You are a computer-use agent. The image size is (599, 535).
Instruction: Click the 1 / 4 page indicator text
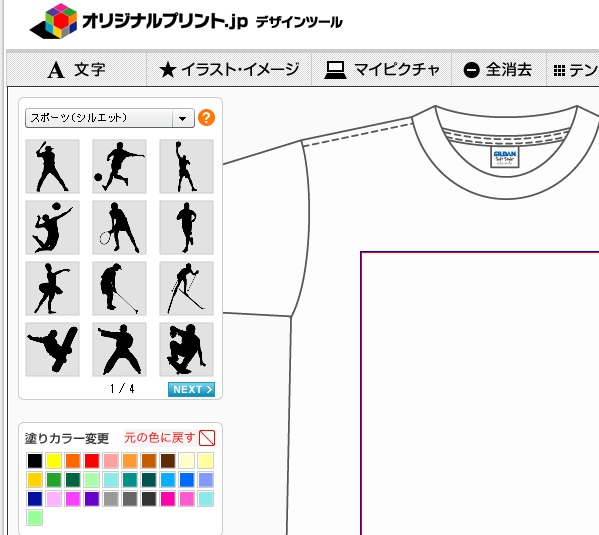tap(122, 389)
